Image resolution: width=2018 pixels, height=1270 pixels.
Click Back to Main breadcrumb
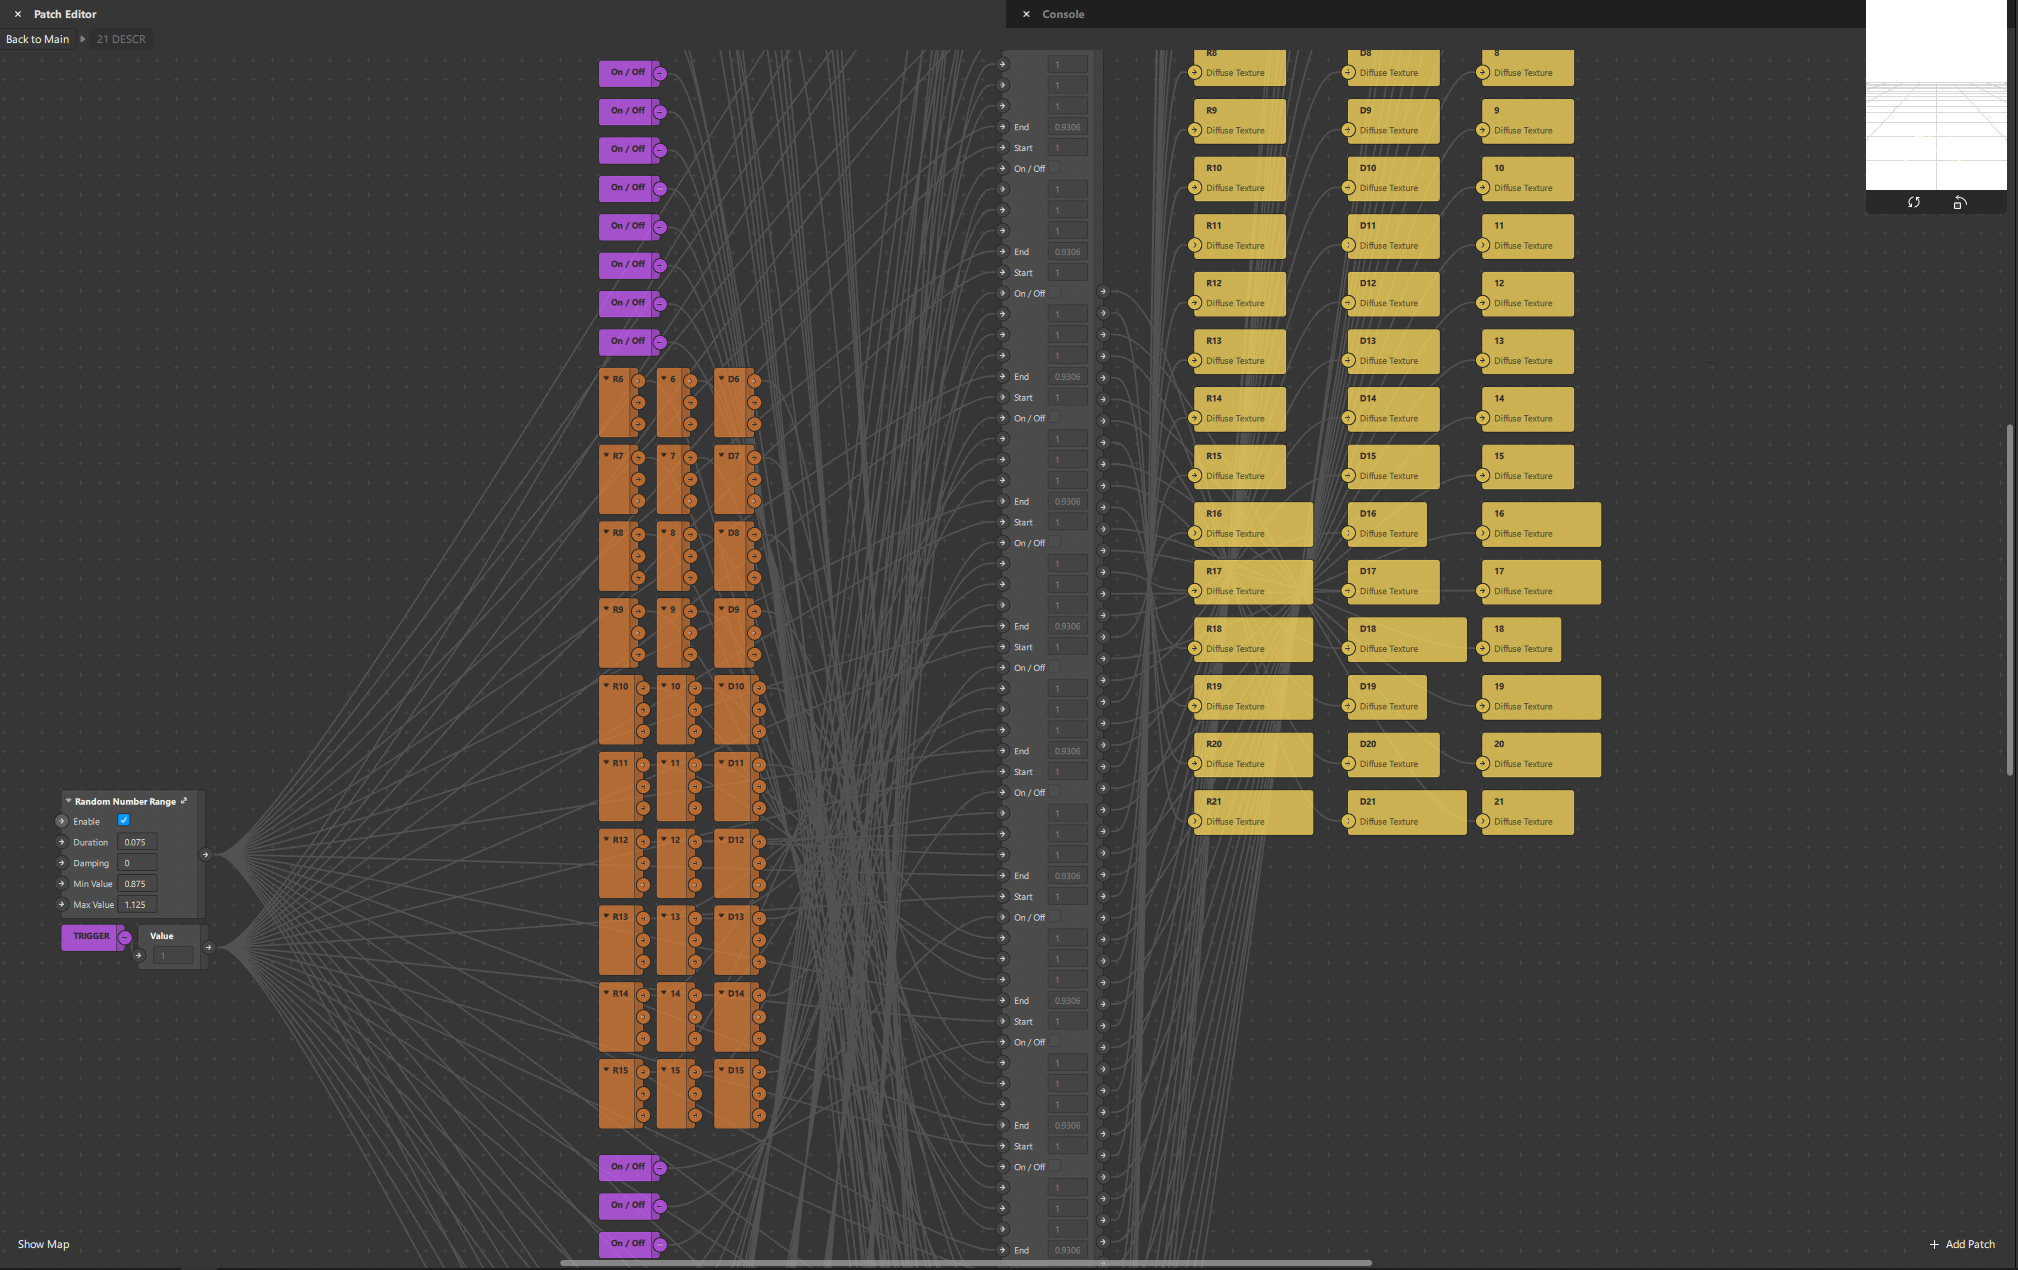pyautogui.click(x=38, y=39)
